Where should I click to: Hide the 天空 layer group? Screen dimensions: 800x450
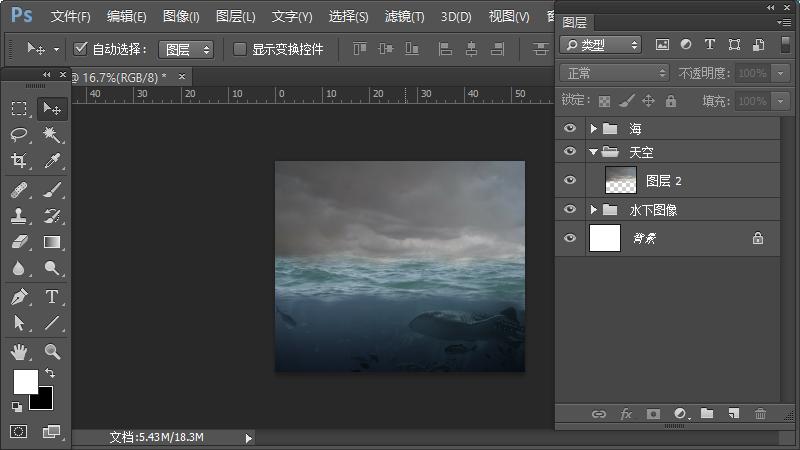[x=570, y=152]
